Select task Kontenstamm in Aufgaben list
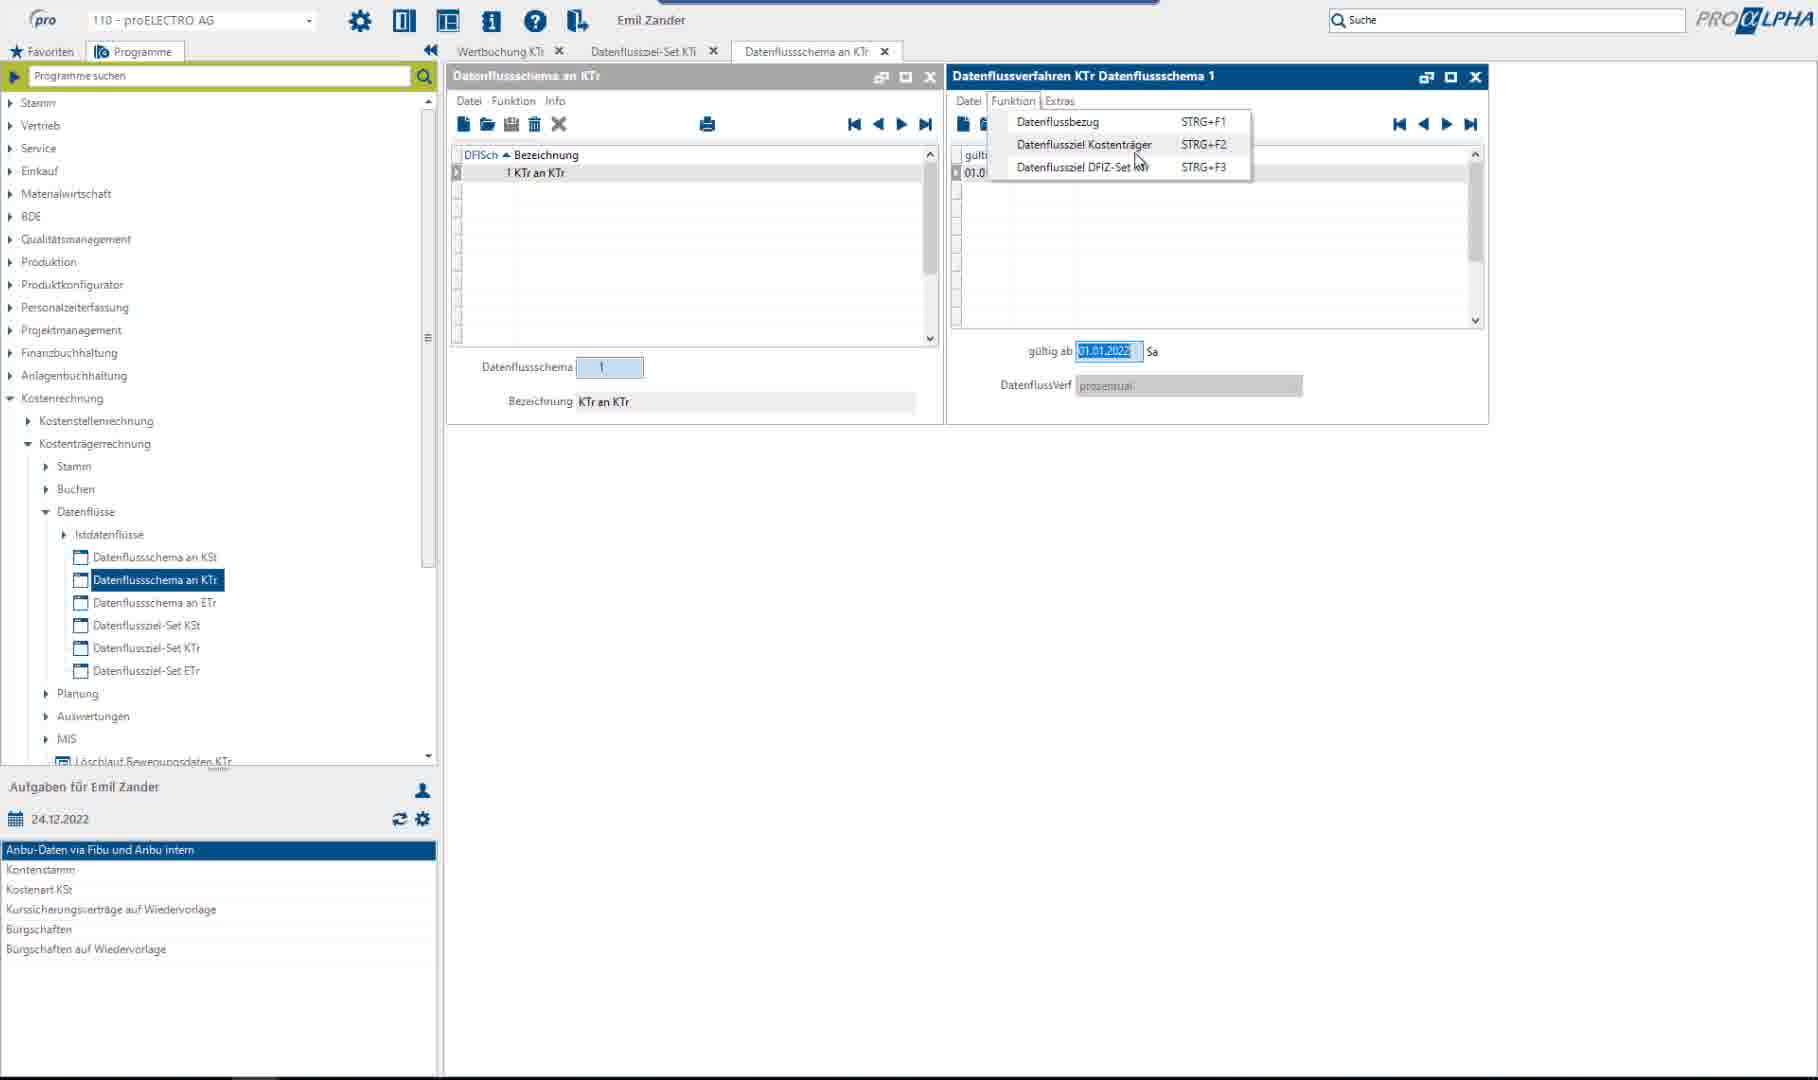1818x1080 pixels. [x=218, y=870]
